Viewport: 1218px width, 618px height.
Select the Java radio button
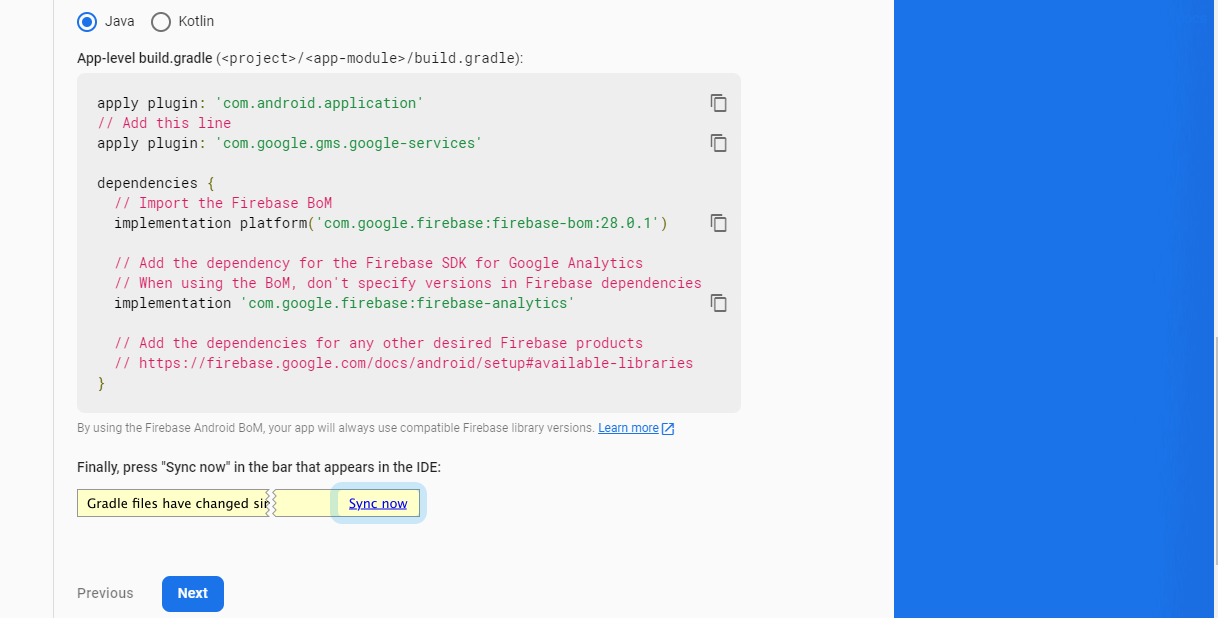(87, 21)
